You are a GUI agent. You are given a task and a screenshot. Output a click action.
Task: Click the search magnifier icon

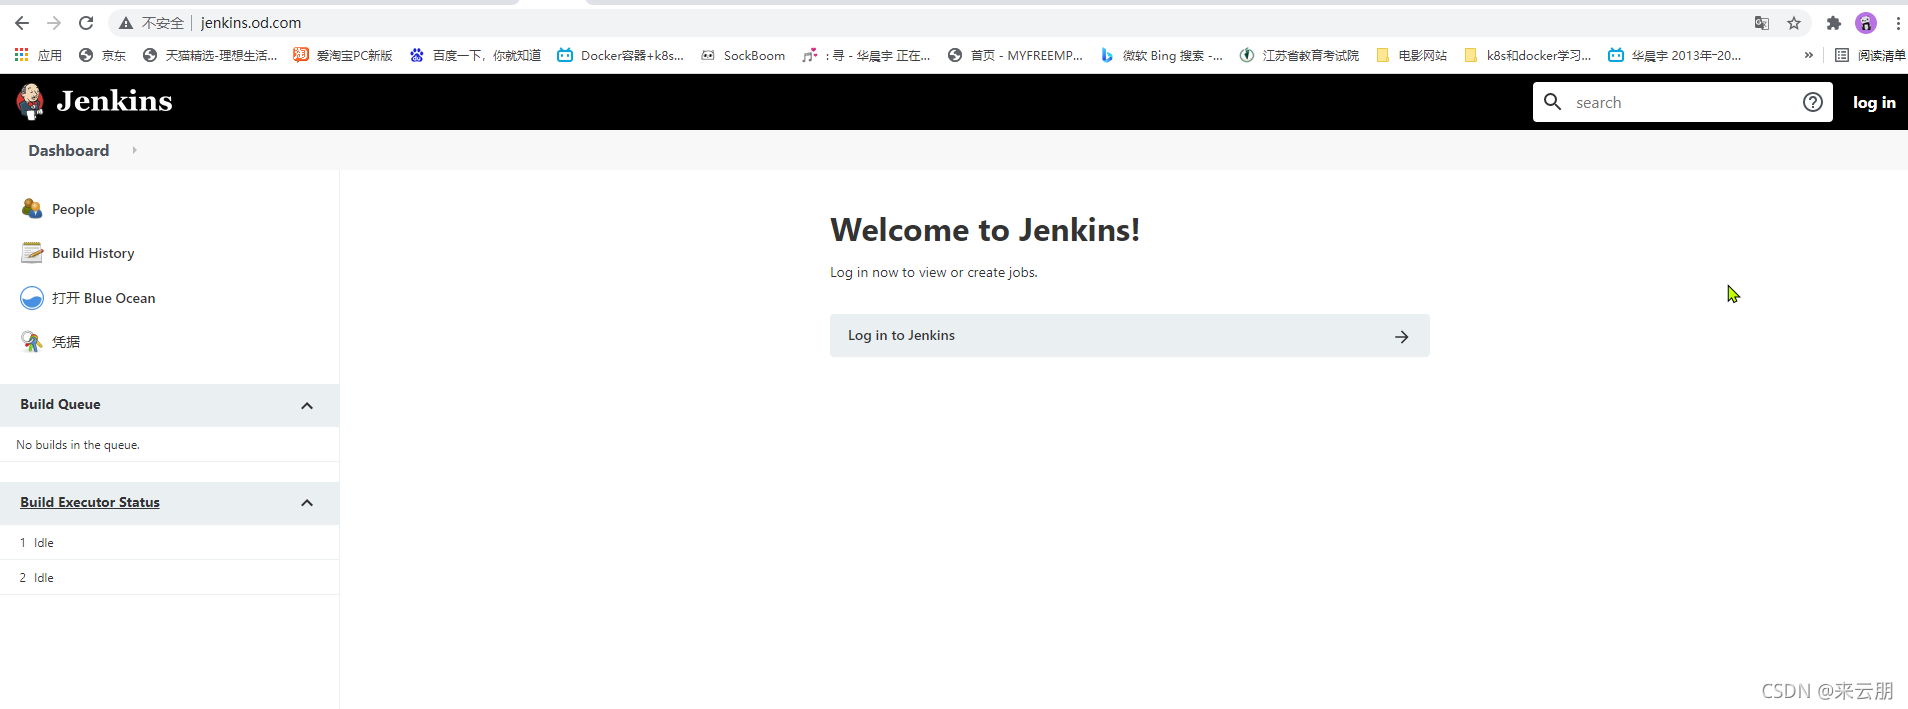coord(1552,102)
